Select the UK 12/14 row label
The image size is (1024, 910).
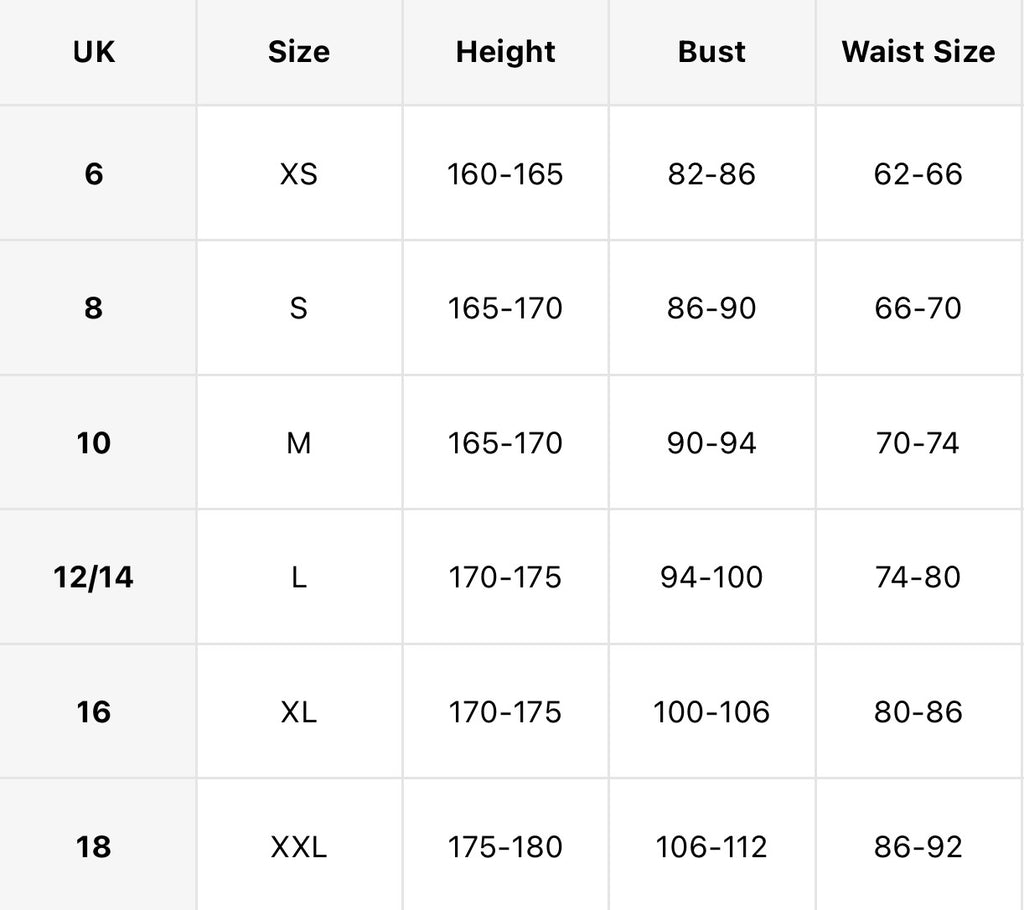tap(93, 577)
